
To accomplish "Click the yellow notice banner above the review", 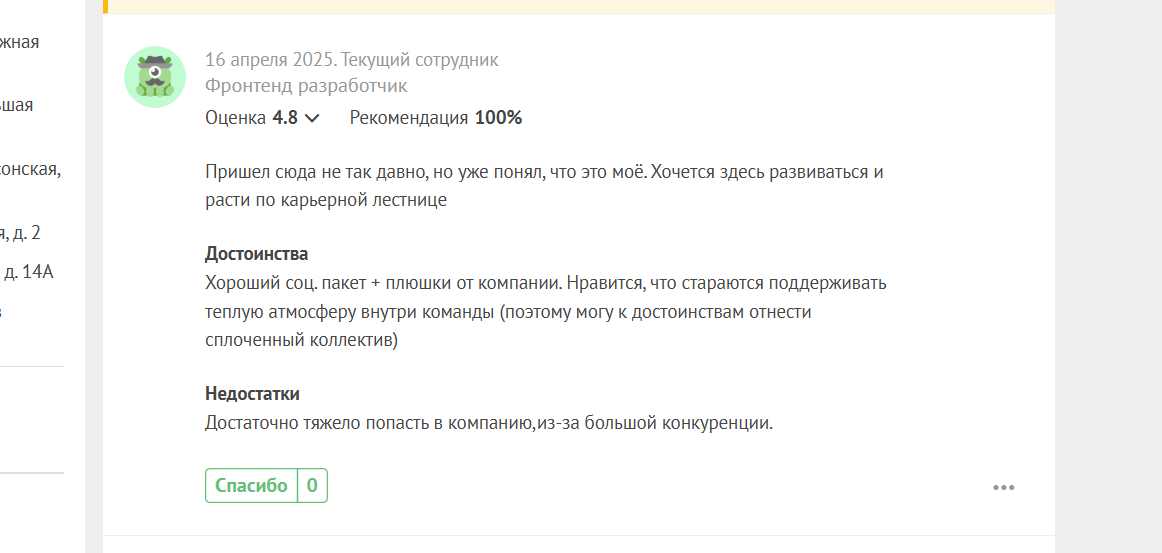I will point(579,7).
